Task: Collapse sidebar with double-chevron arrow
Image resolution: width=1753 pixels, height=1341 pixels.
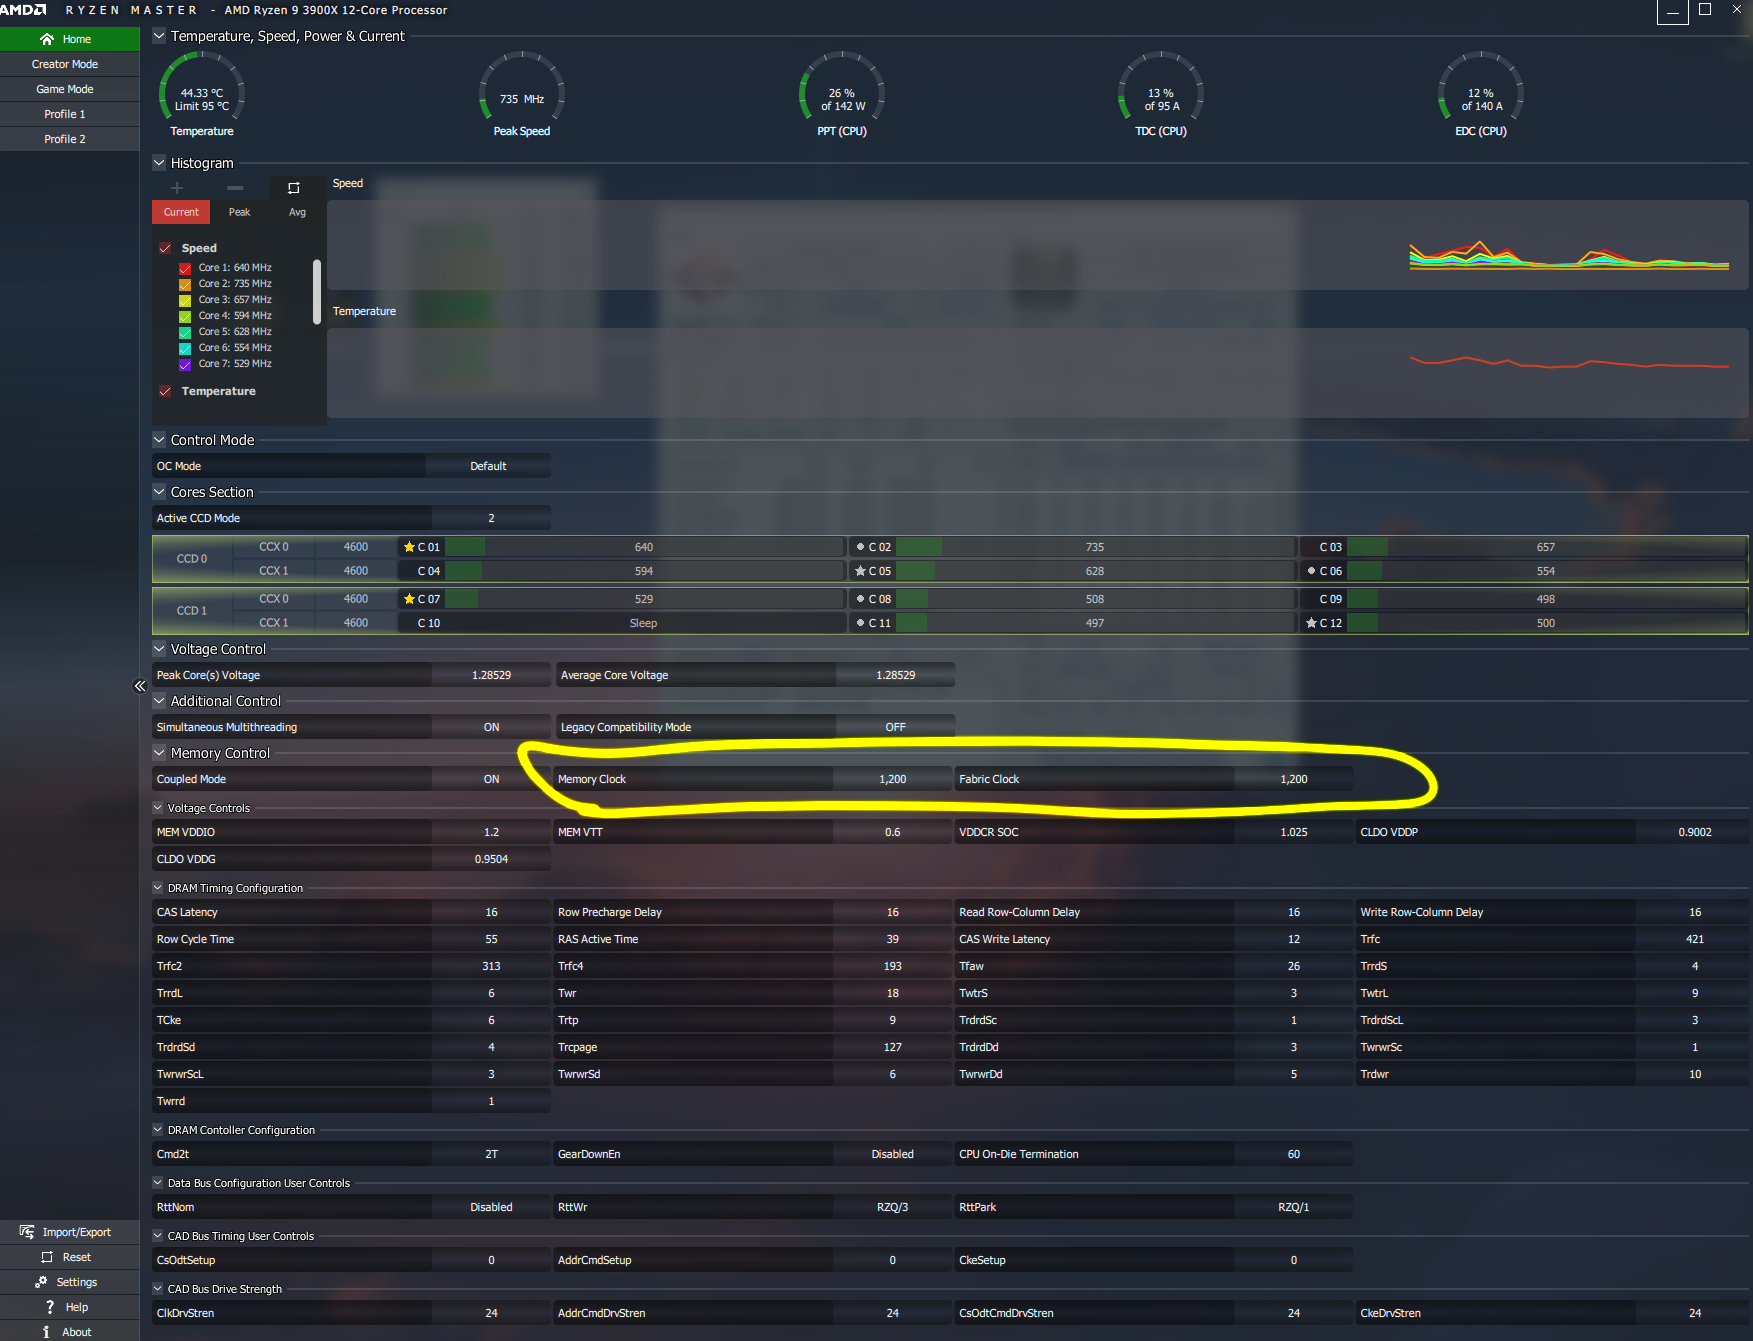Action: [140, 686]
